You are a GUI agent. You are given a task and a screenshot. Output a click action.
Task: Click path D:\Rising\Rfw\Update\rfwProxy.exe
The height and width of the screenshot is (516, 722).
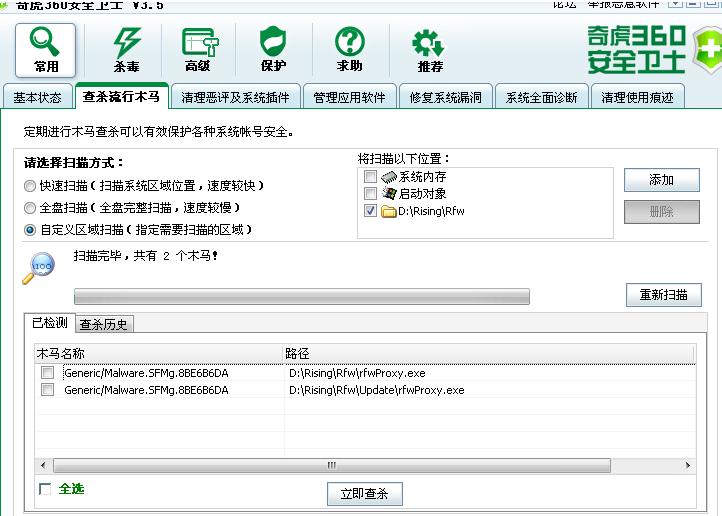[377, 390]
